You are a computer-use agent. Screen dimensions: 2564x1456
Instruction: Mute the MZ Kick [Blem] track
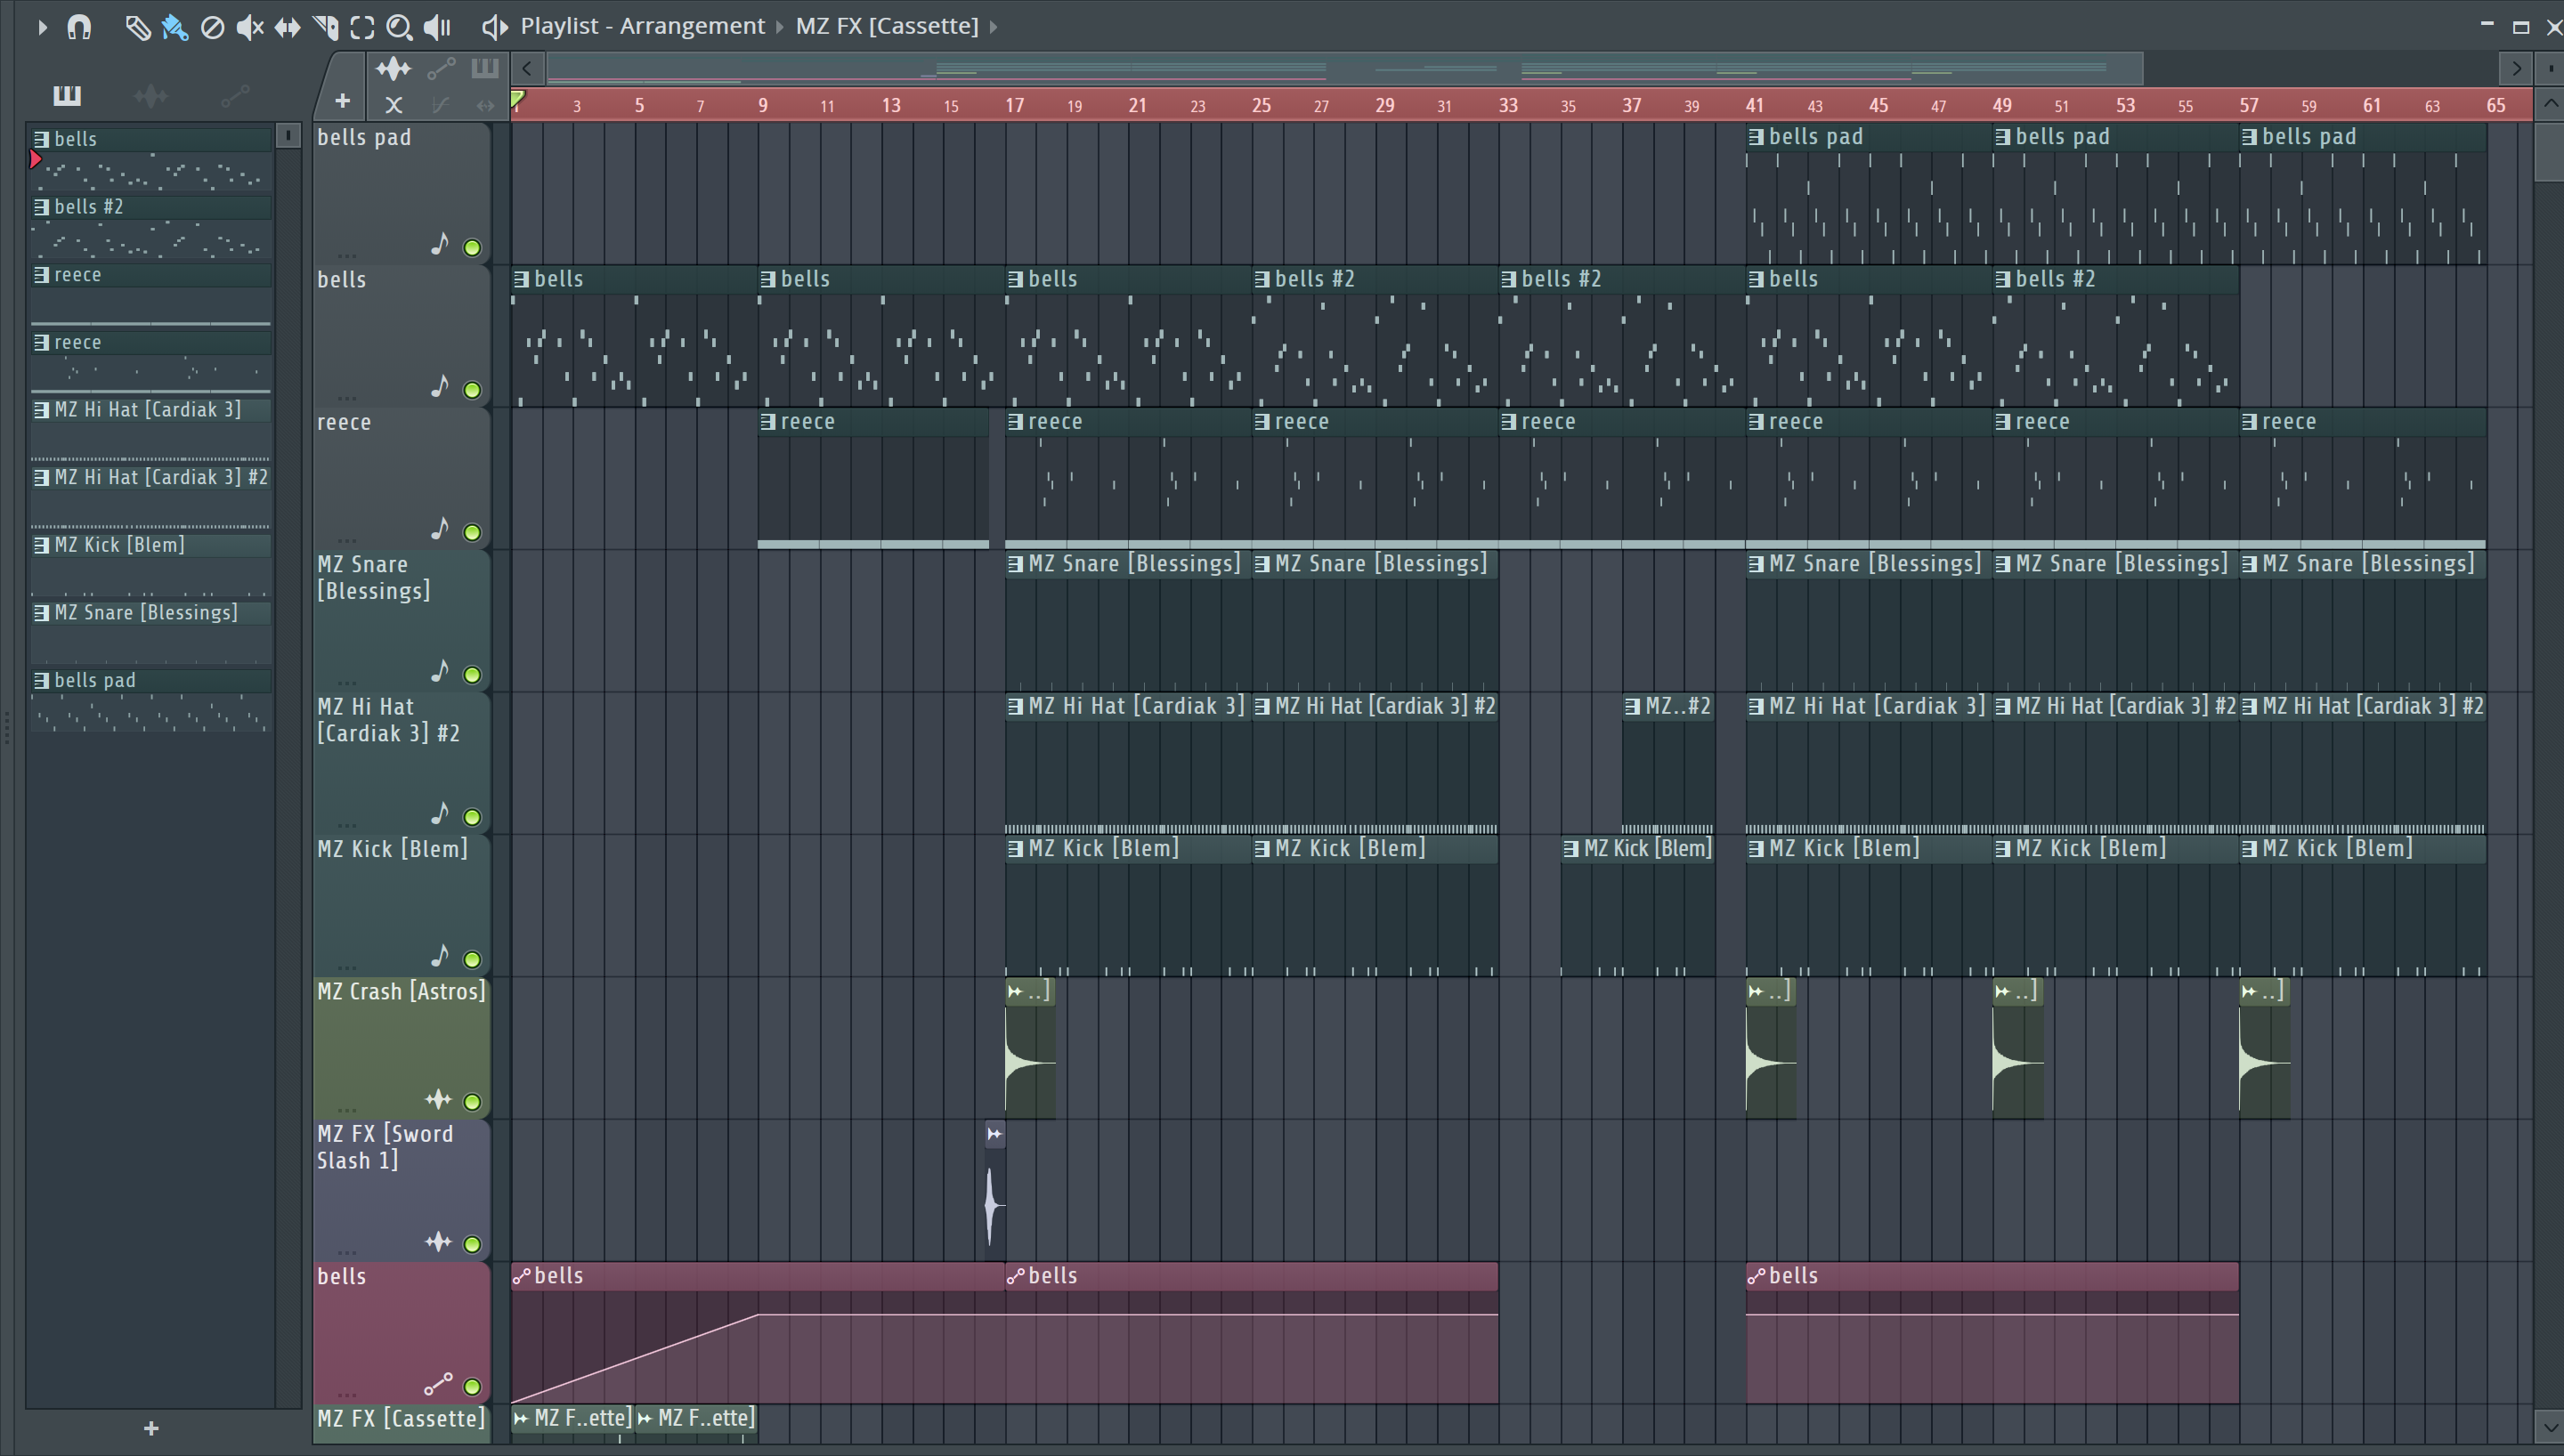(472, 959)
